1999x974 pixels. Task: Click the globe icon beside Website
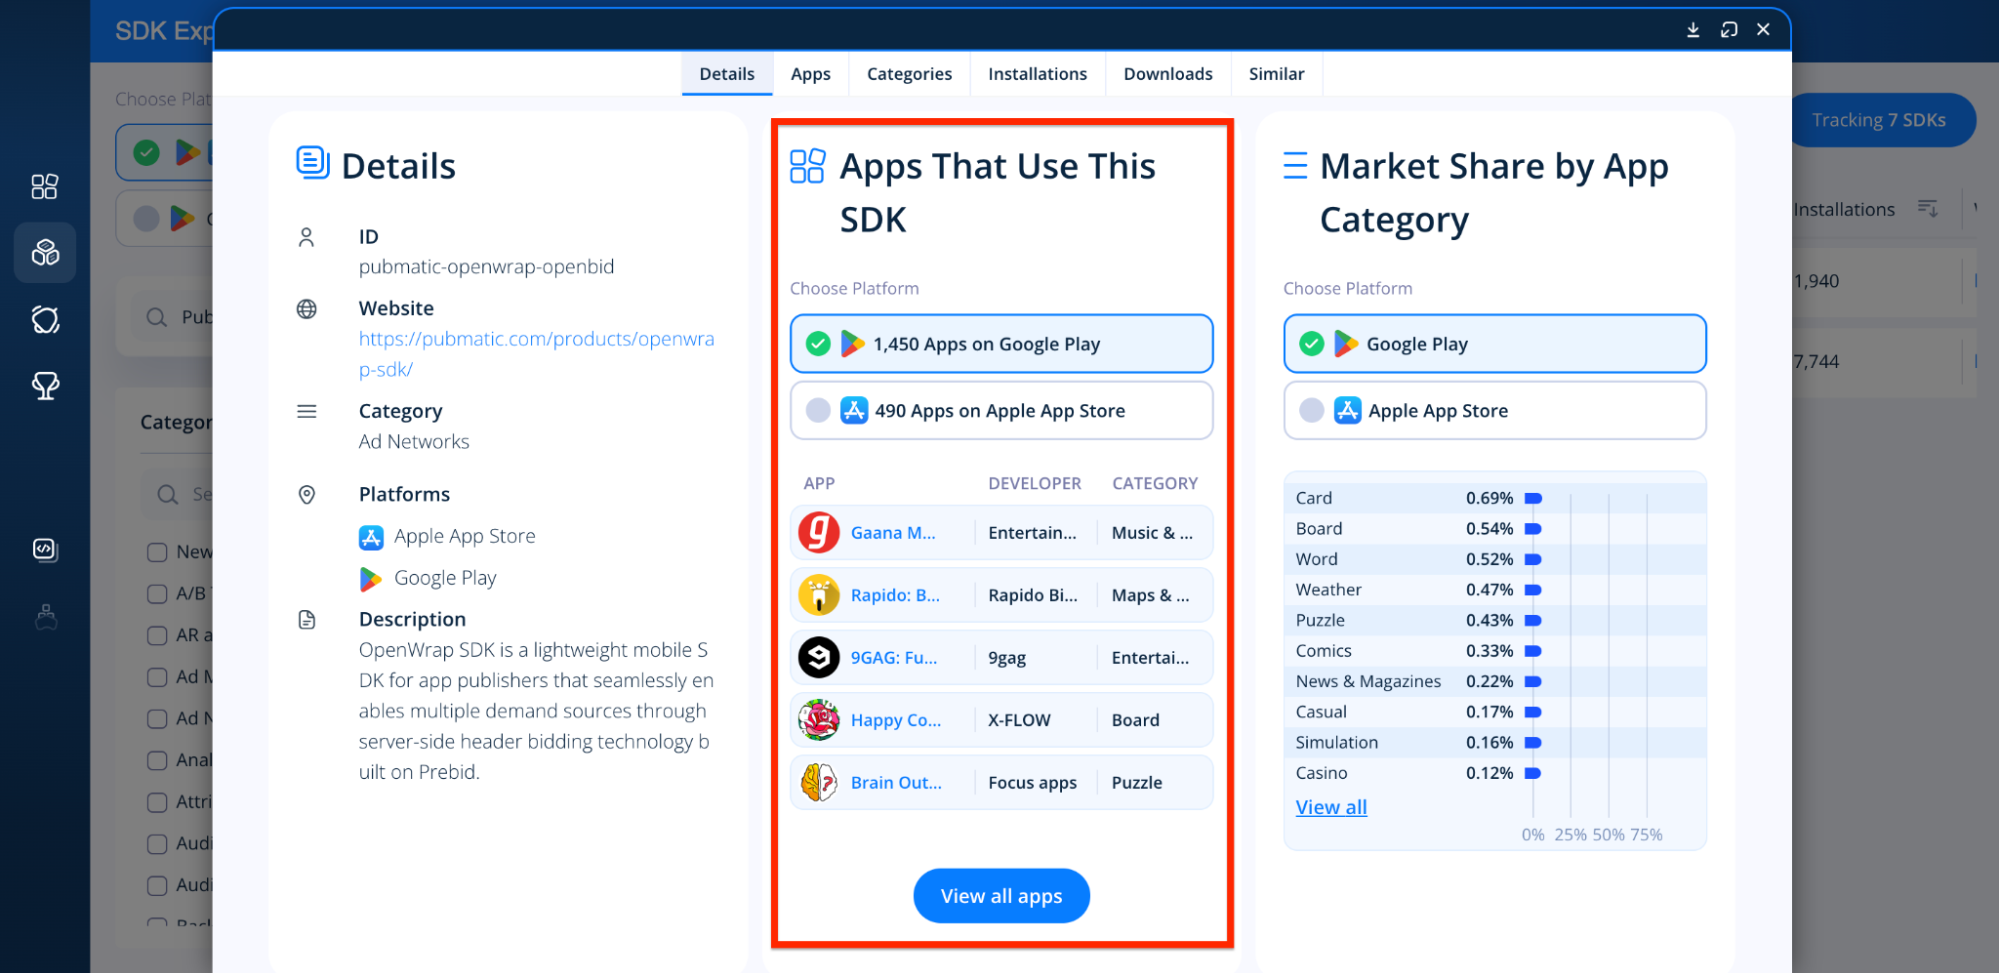pyautogui.click(x=307, y=309)
